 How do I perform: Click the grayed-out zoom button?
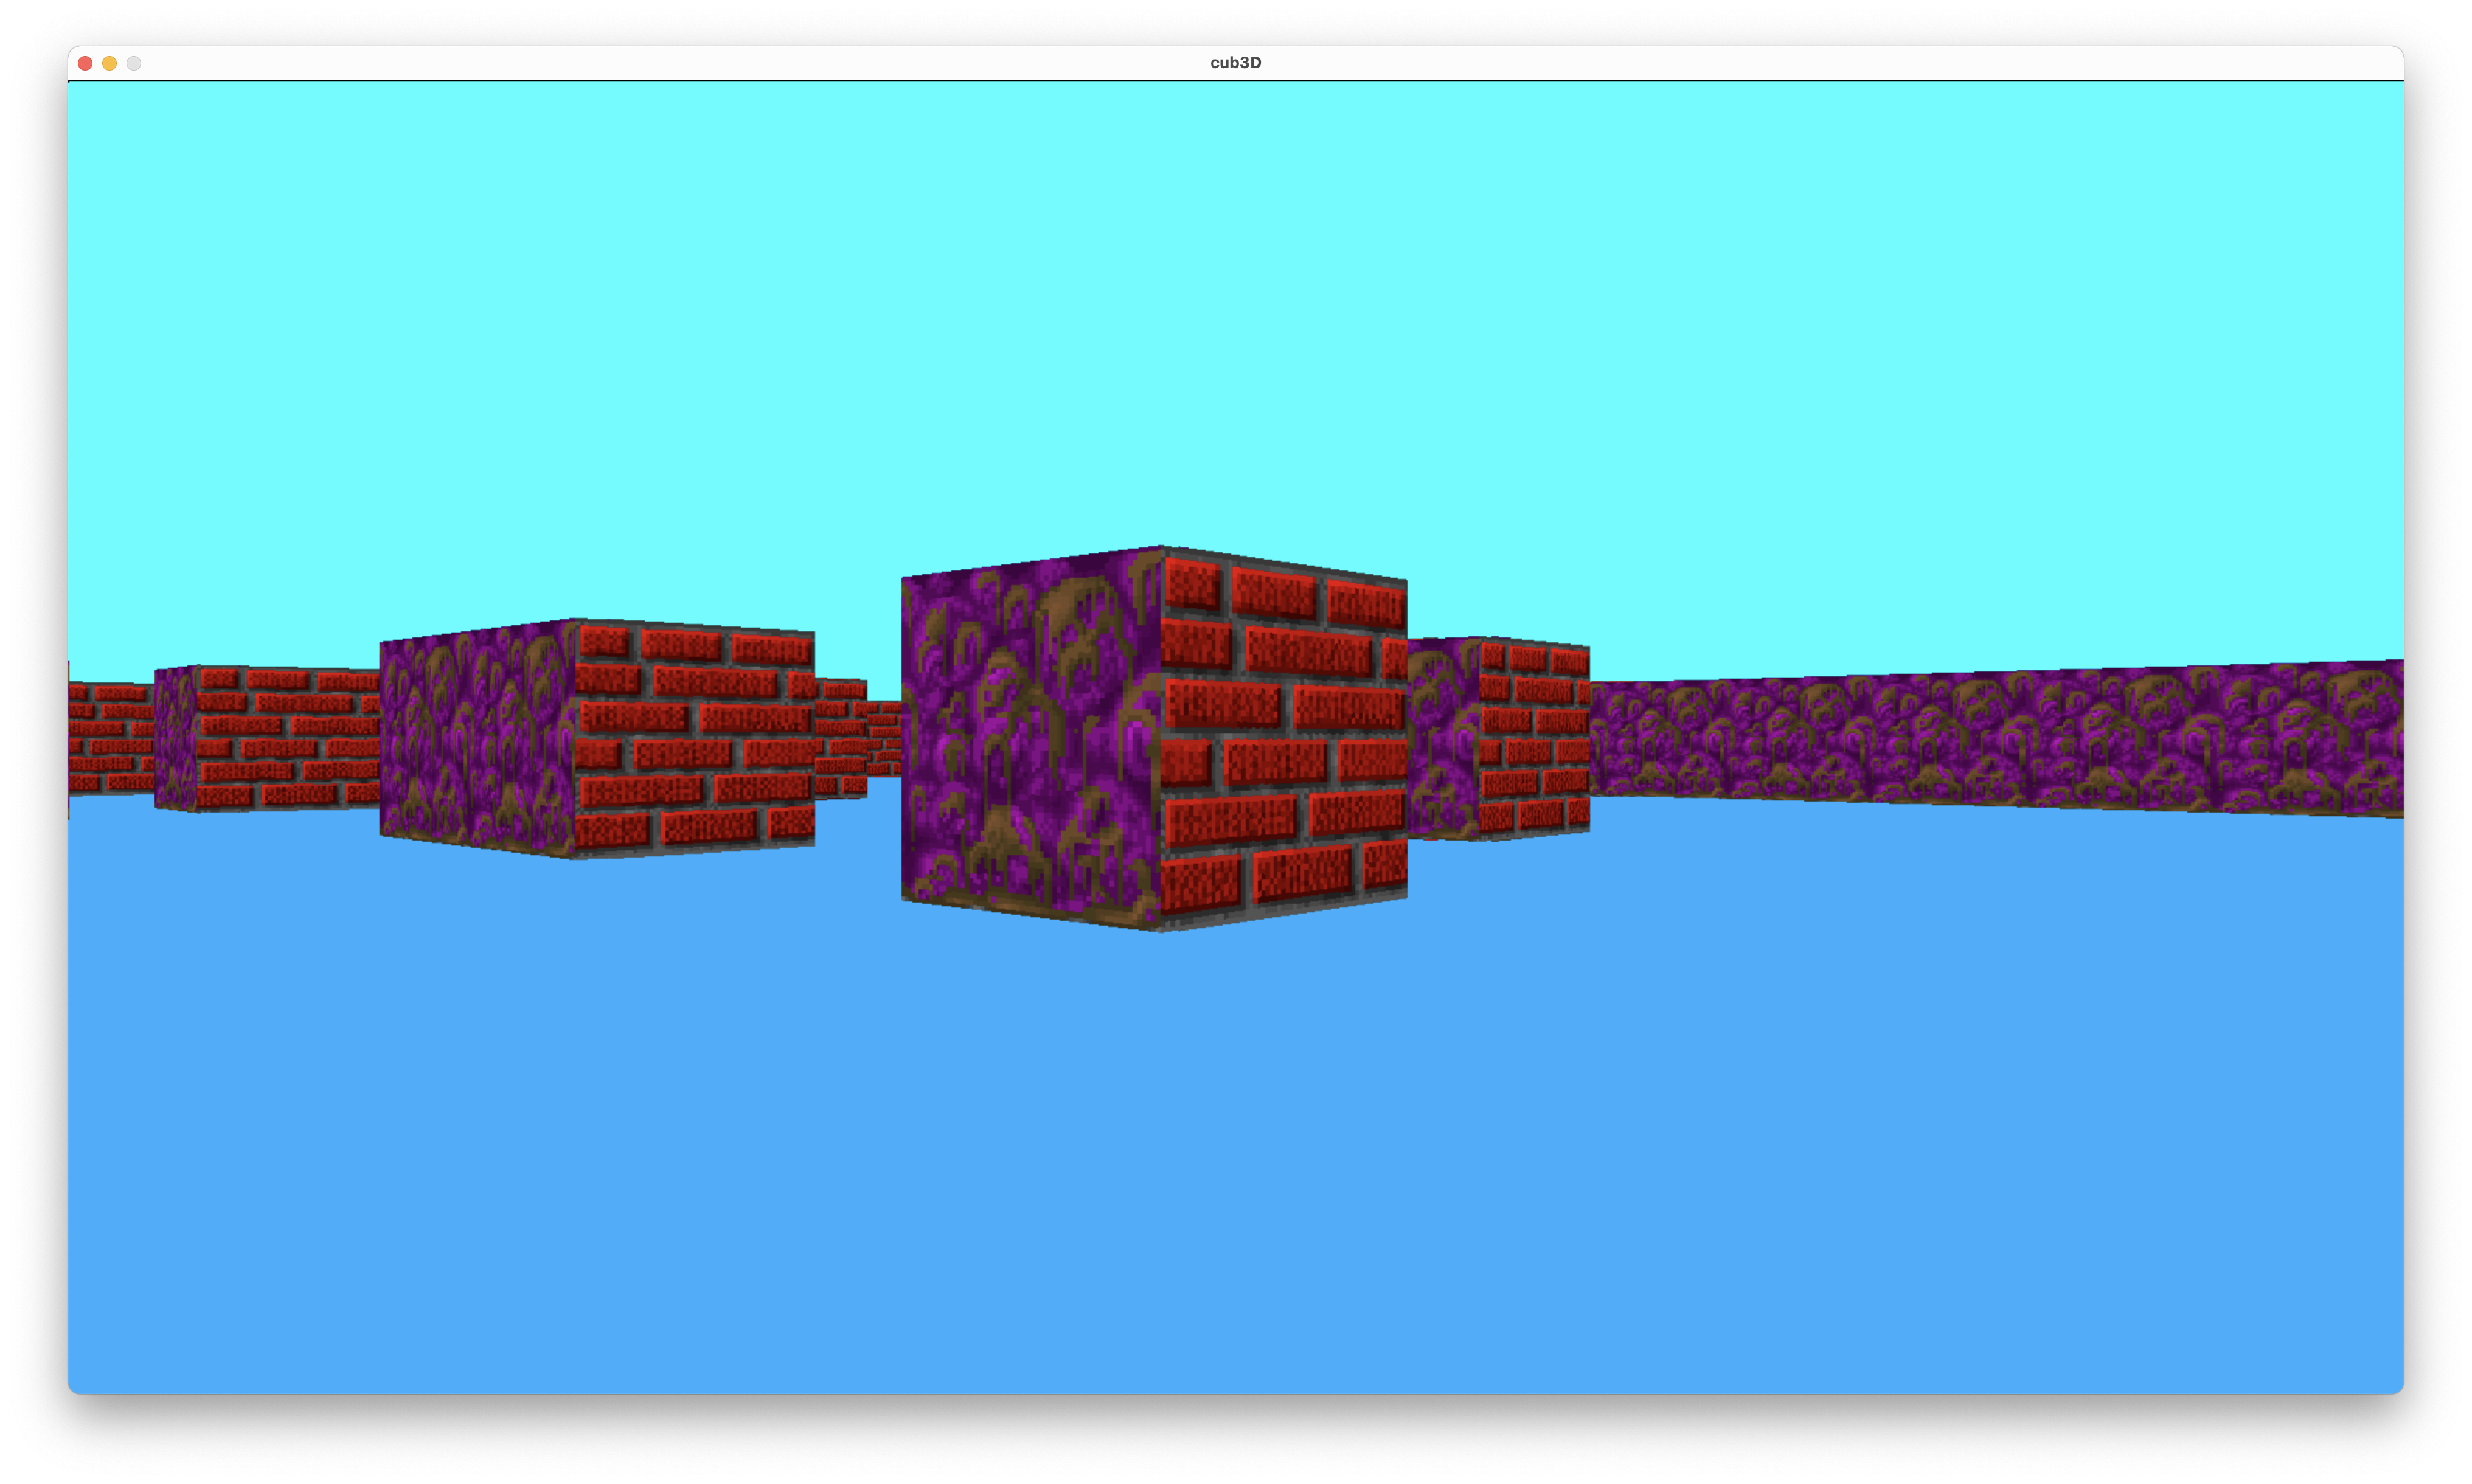(x=133, y=63)
